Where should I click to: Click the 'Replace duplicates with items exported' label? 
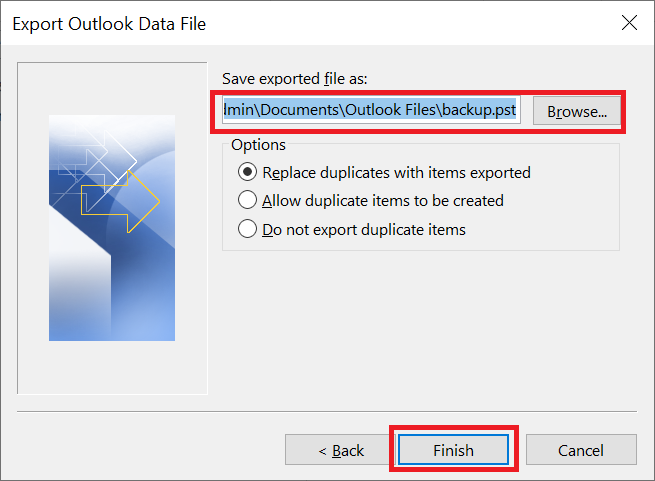[x=396, y=173]
